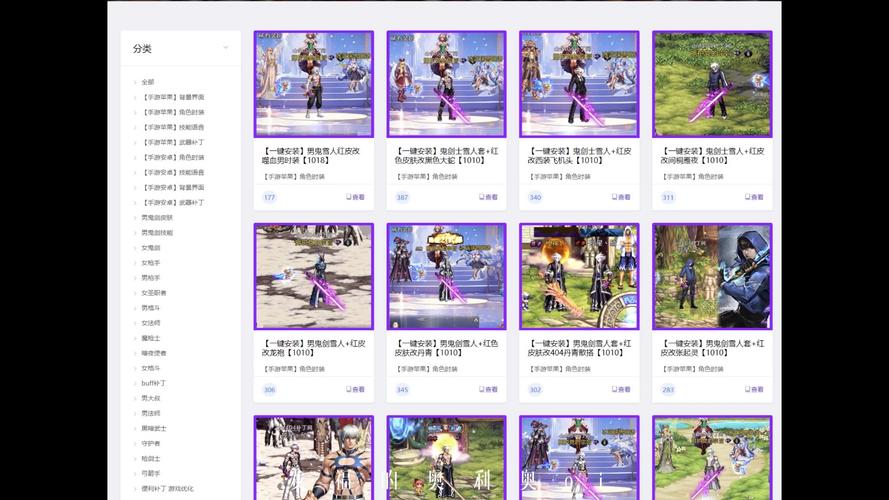Click the 查看 icon on the 改龙袍 card

click(355, 390)
